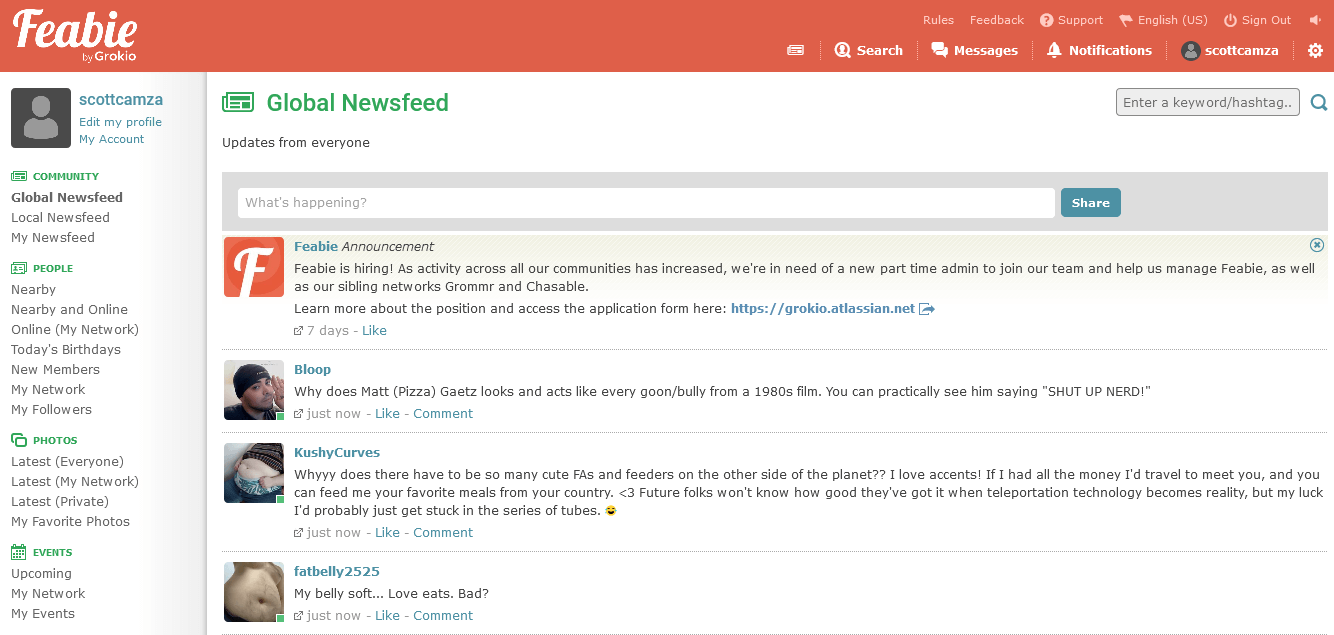Click the Feabie logo
Image resolution: width=1334 pixels, height=635 pixels.
pyautogui.click(x=75, y=35)
